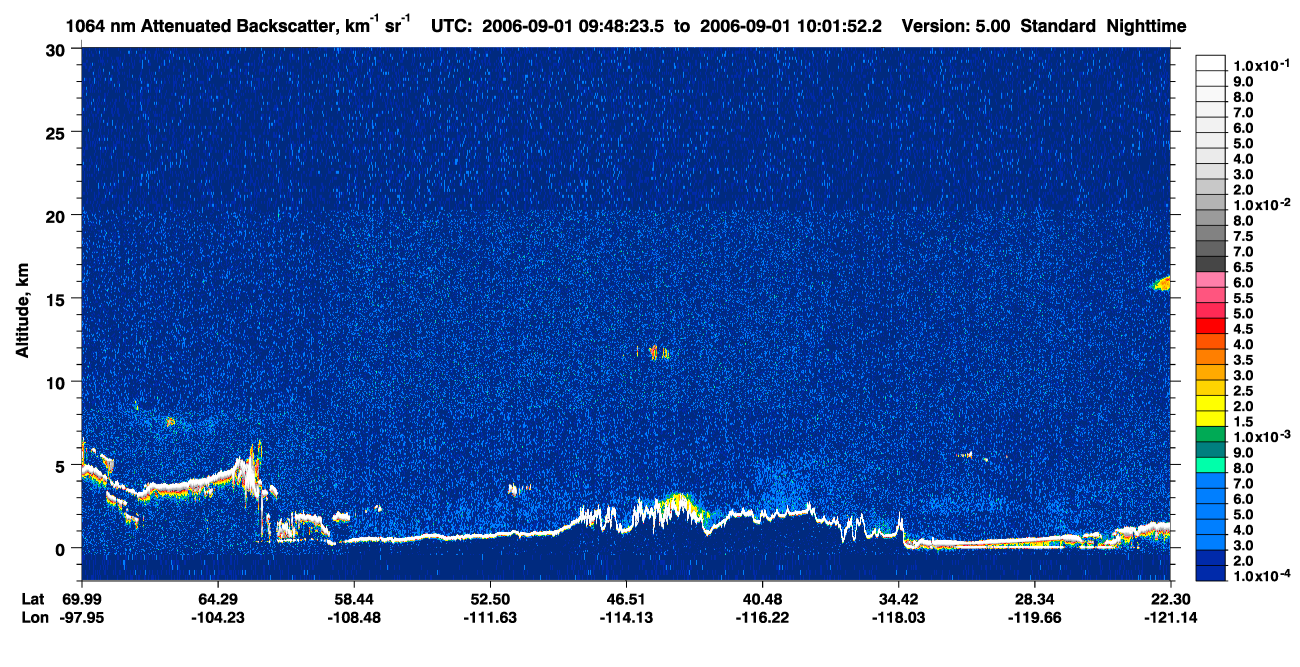Select longitude value -119.66

(x=1034, y=618)
